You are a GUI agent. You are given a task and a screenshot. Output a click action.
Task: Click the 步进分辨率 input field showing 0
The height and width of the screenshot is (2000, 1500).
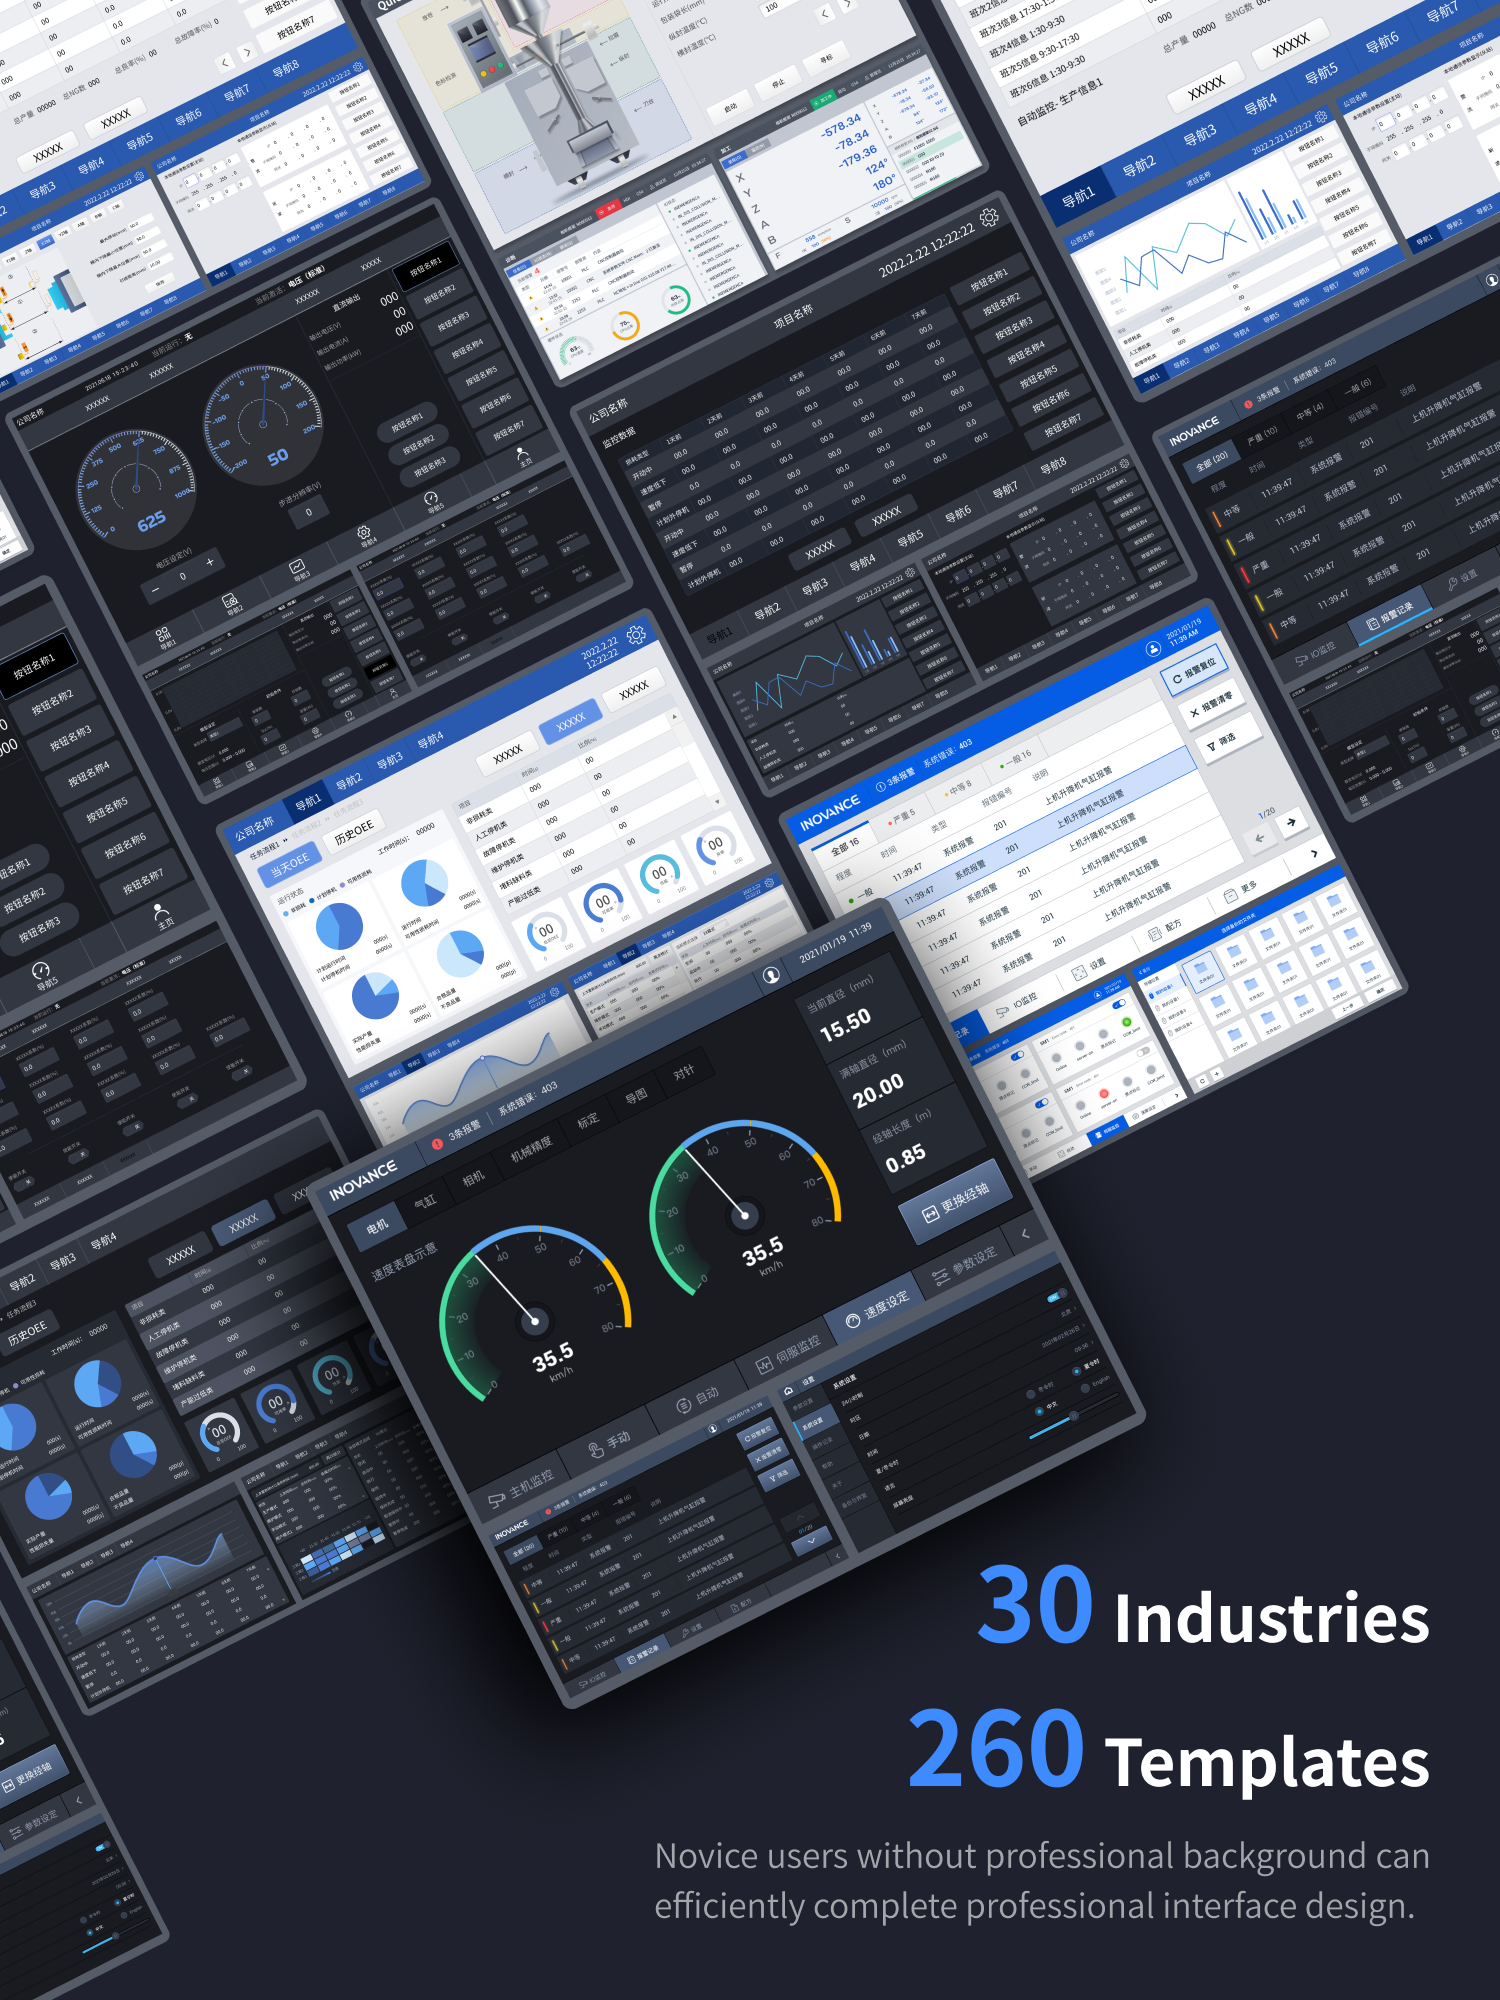click(309, 512)
